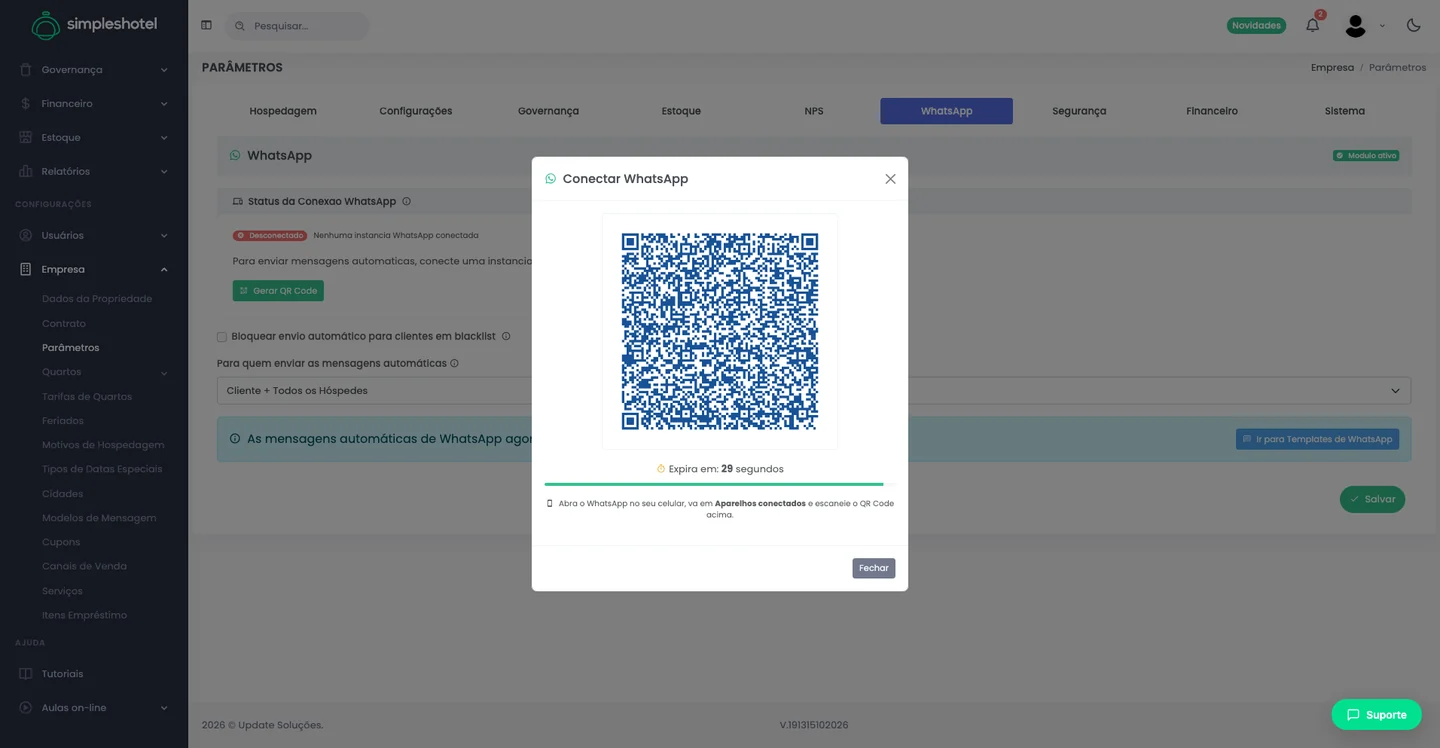Toggle the sidebar collapse icon
1440x748 pixels.
click(x=206, y=25)
